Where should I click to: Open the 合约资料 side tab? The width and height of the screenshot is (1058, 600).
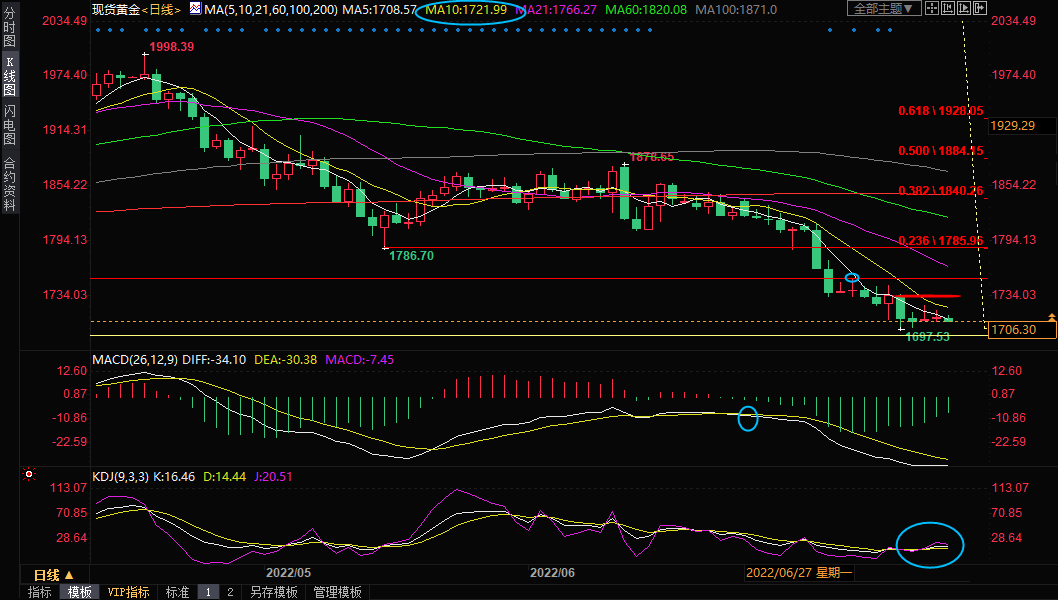9,184
